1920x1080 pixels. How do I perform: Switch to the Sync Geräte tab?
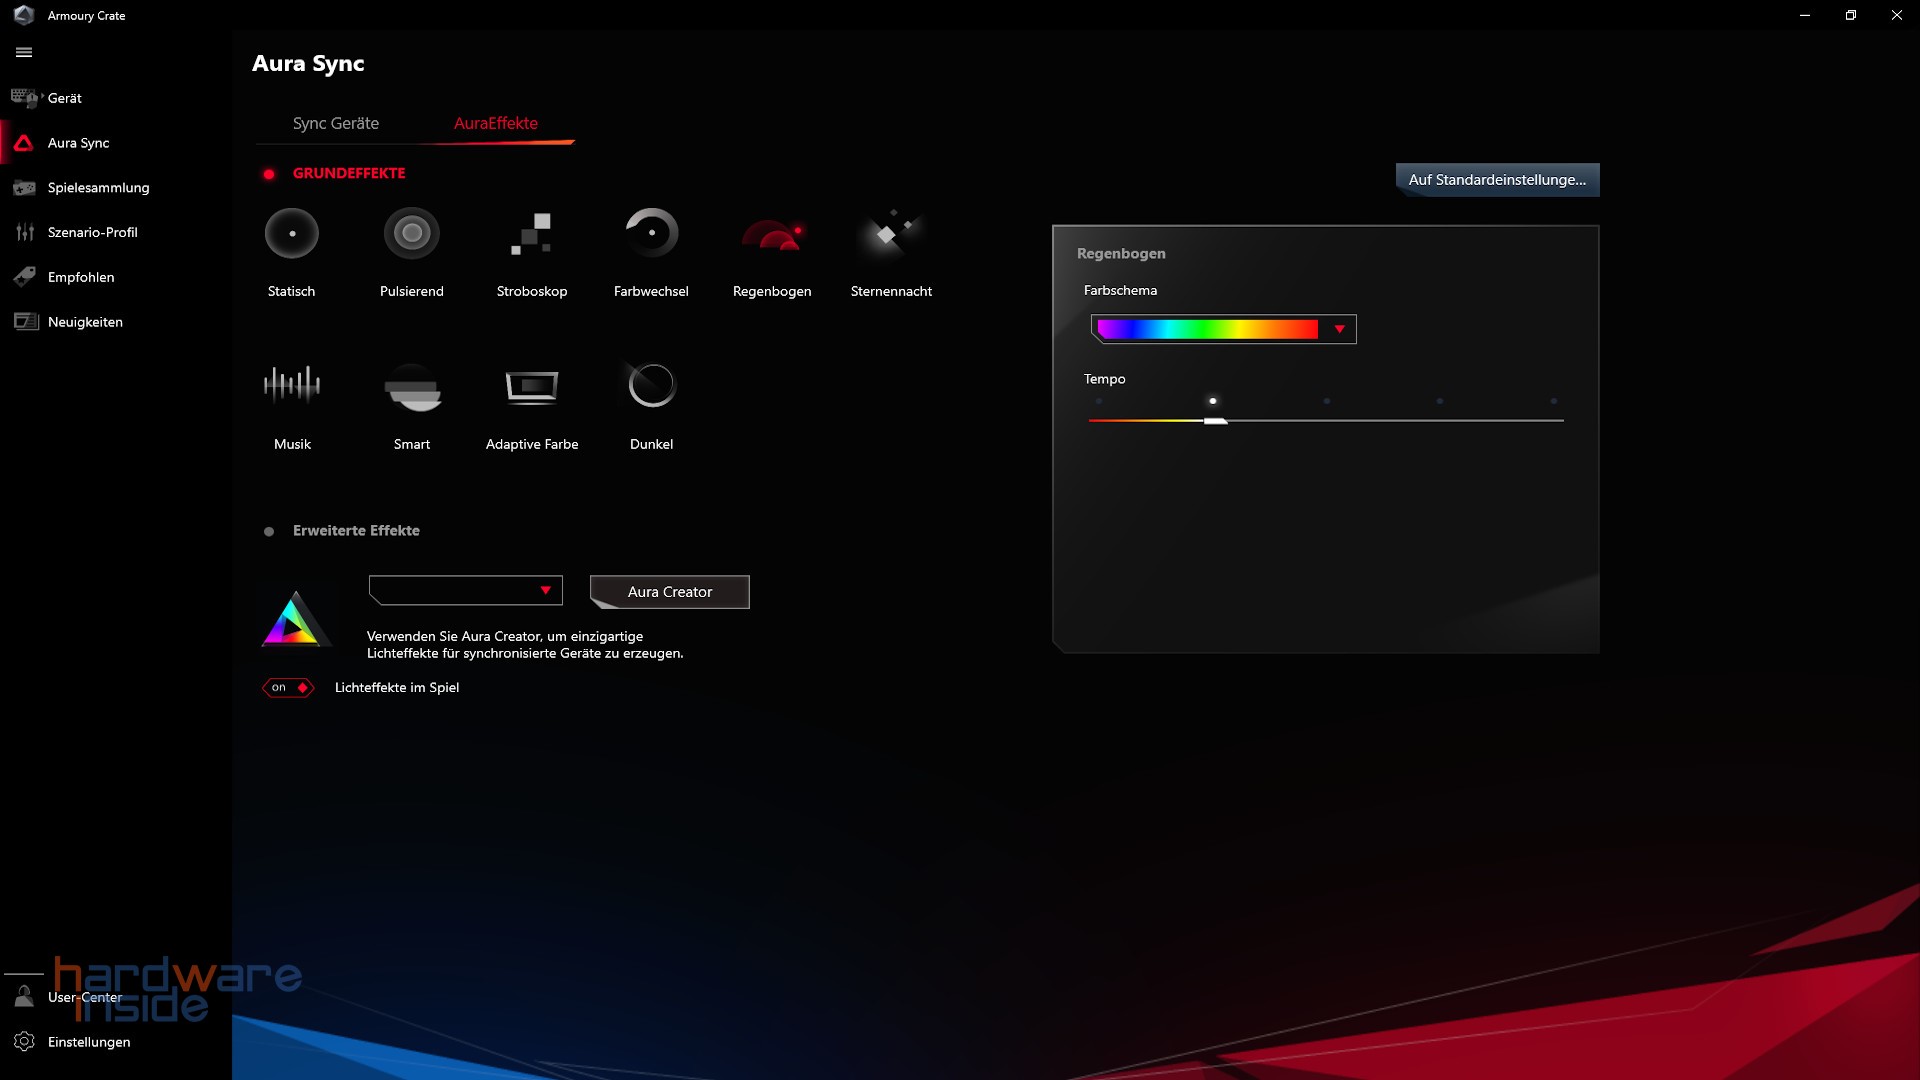click(x=335, y=123)
